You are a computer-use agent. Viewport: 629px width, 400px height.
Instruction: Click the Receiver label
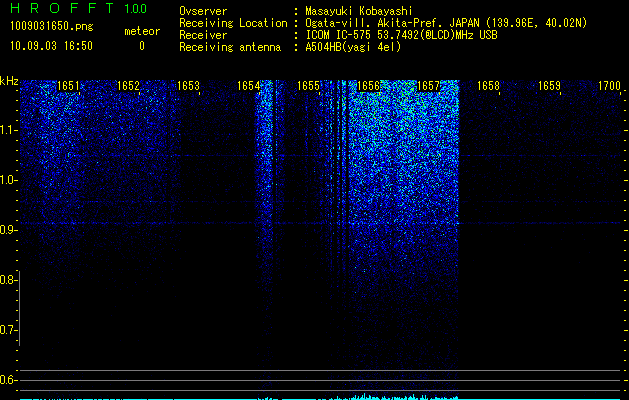point(203,35)
